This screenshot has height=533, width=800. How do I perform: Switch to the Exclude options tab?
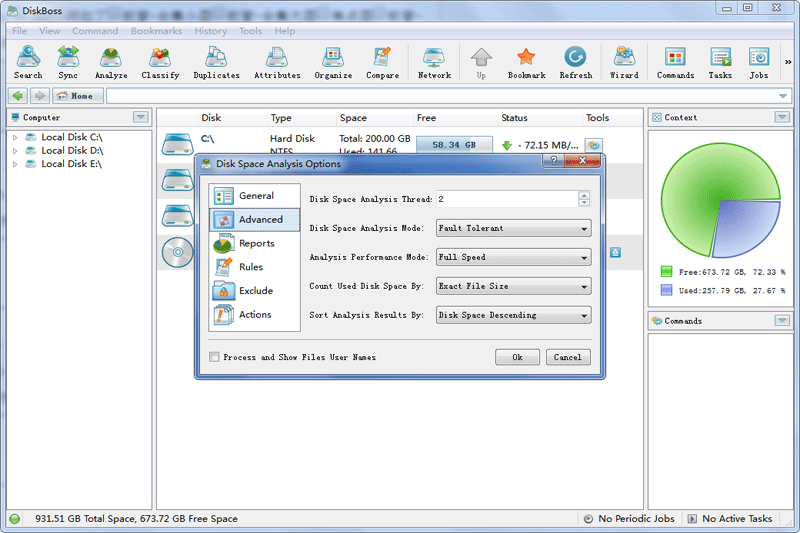(x=255, y=291)
